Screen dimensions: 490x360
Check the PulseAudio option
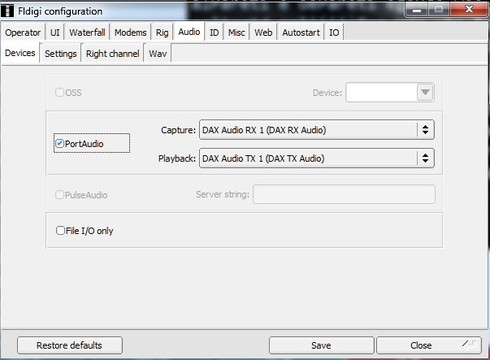(59, 195)
